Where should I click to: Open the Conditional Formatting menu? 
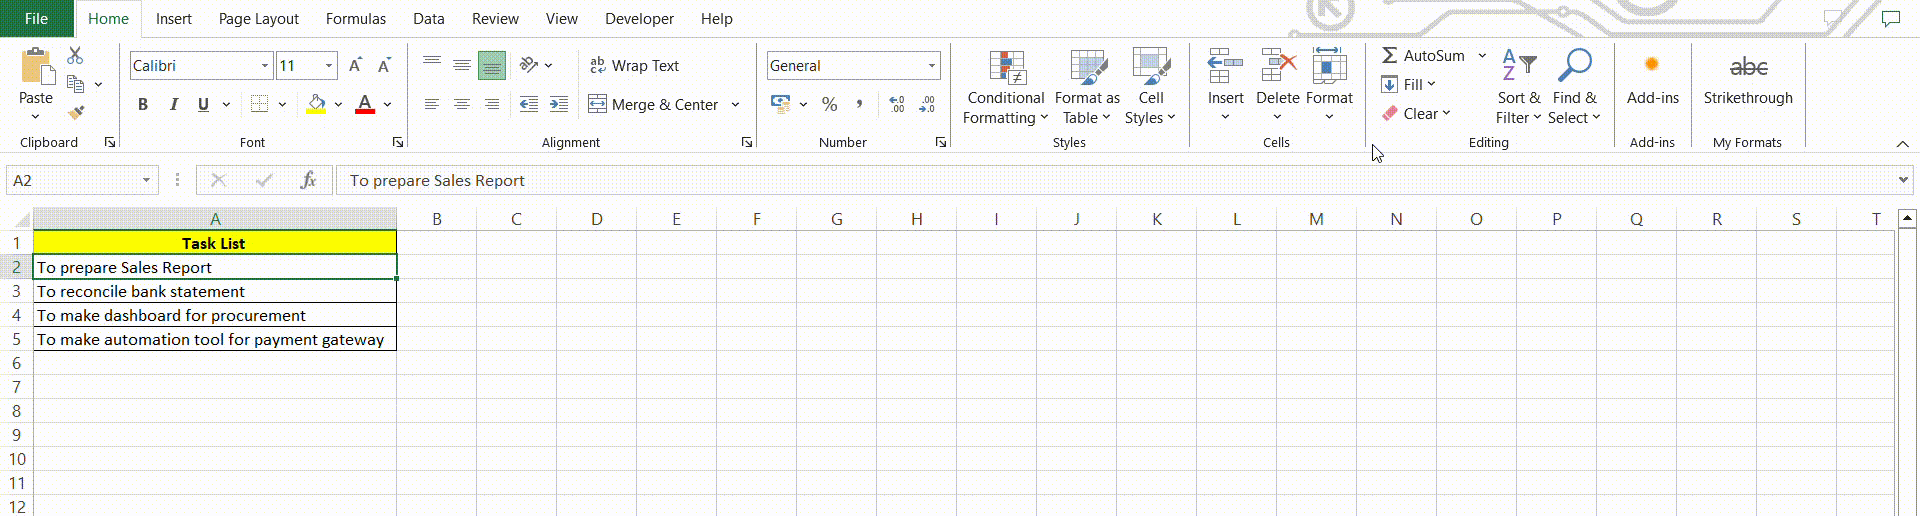tap(1005, 88)
